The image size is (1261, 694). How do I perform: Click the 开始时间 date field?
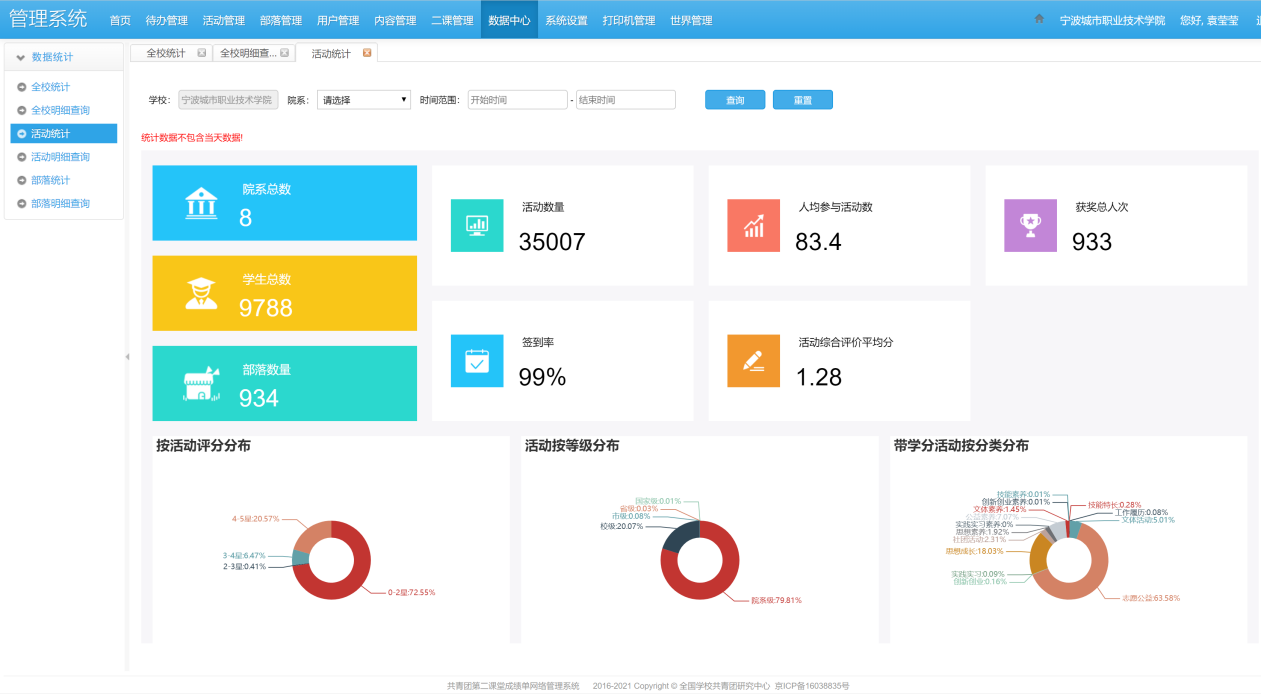click(x=518, y=100)
